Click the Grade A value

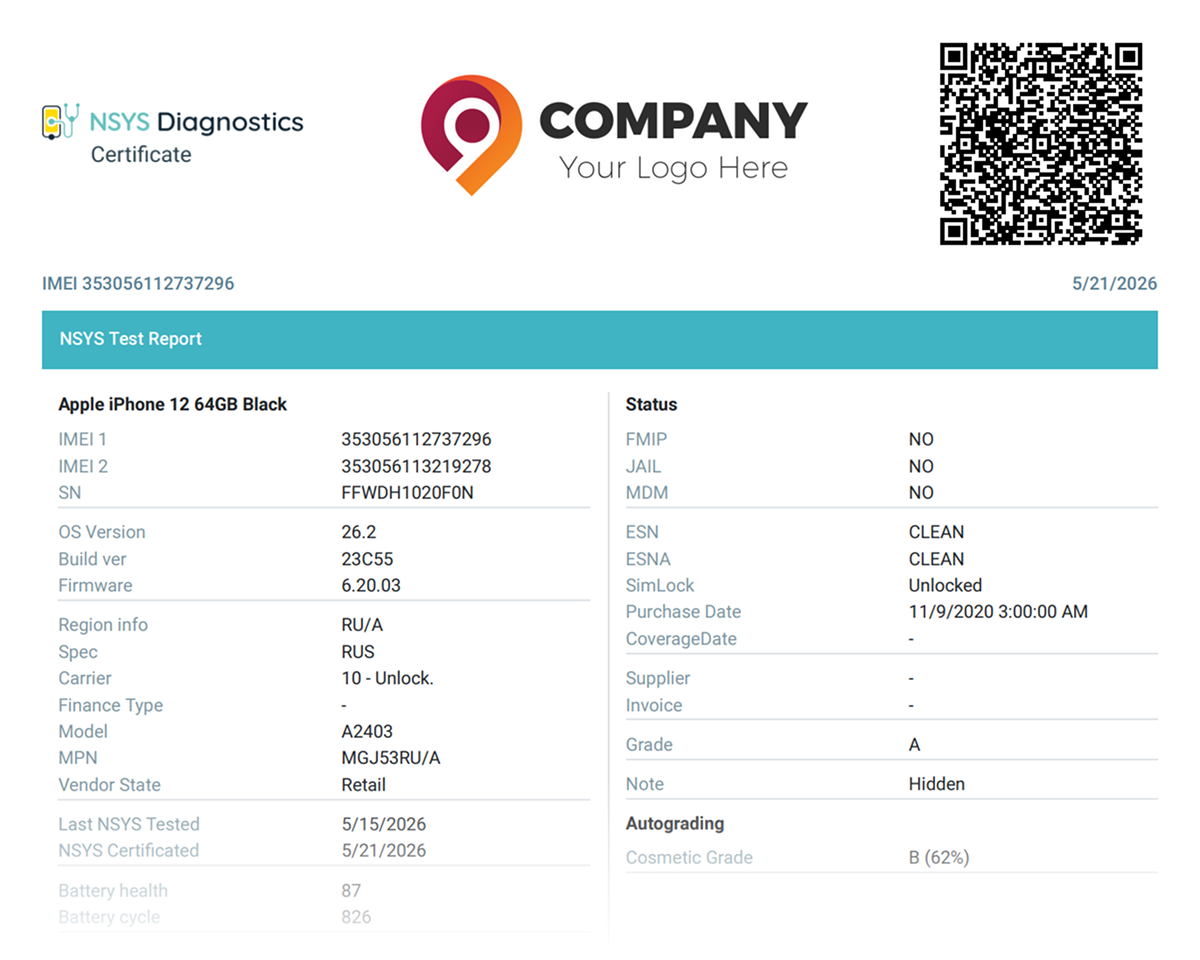[914, 745]
